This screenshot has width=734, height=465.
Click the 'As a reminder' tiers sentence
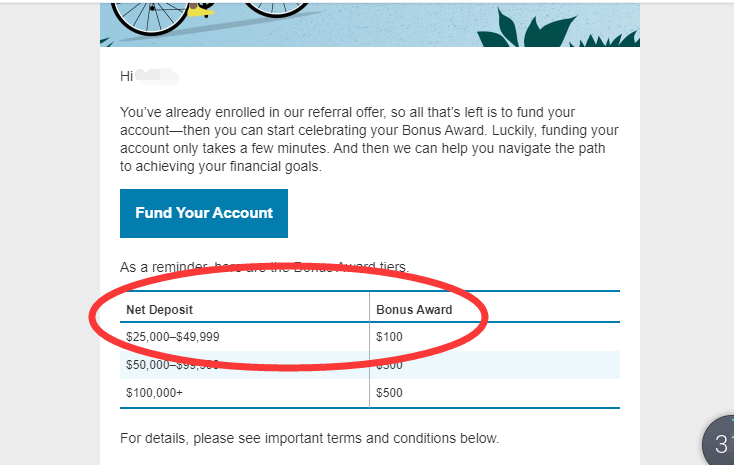(x=264, y=267)
